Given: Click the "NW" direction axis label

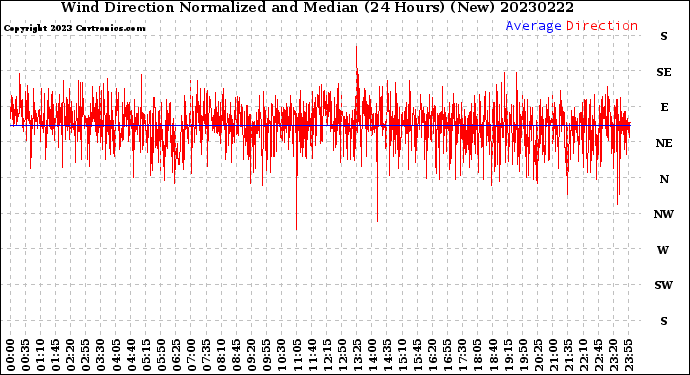Looking at the screenshot, I should [664, 214].
